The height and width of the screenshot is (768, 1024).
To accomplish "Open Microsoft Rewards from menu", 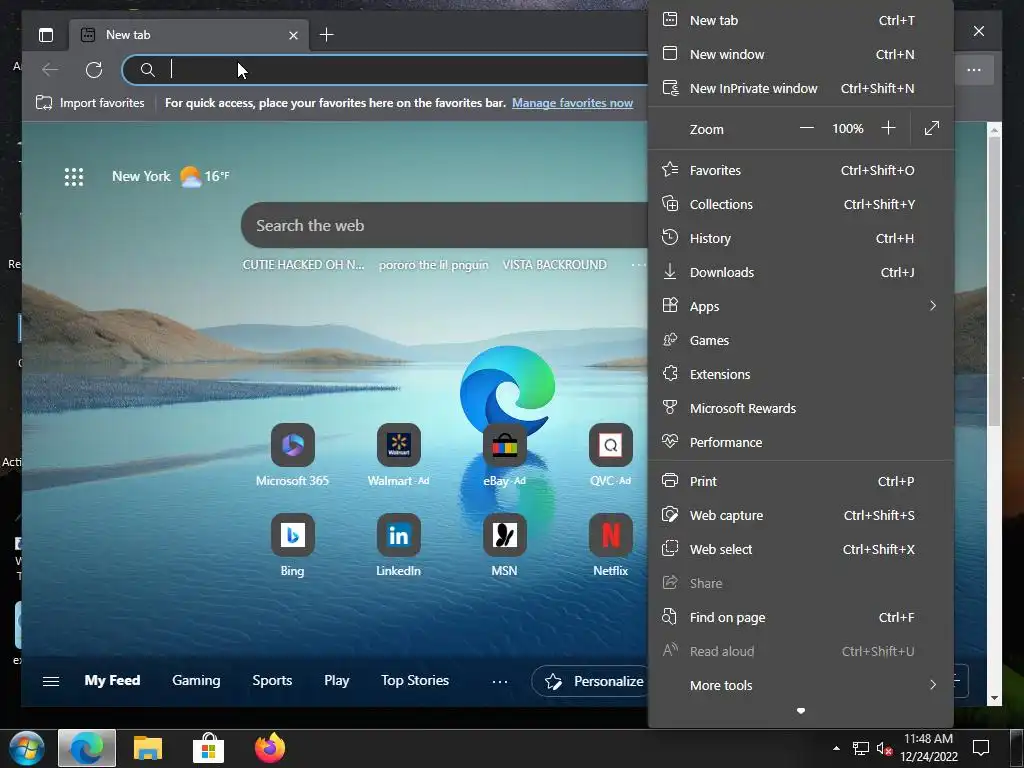I will (x=801, y=408).
